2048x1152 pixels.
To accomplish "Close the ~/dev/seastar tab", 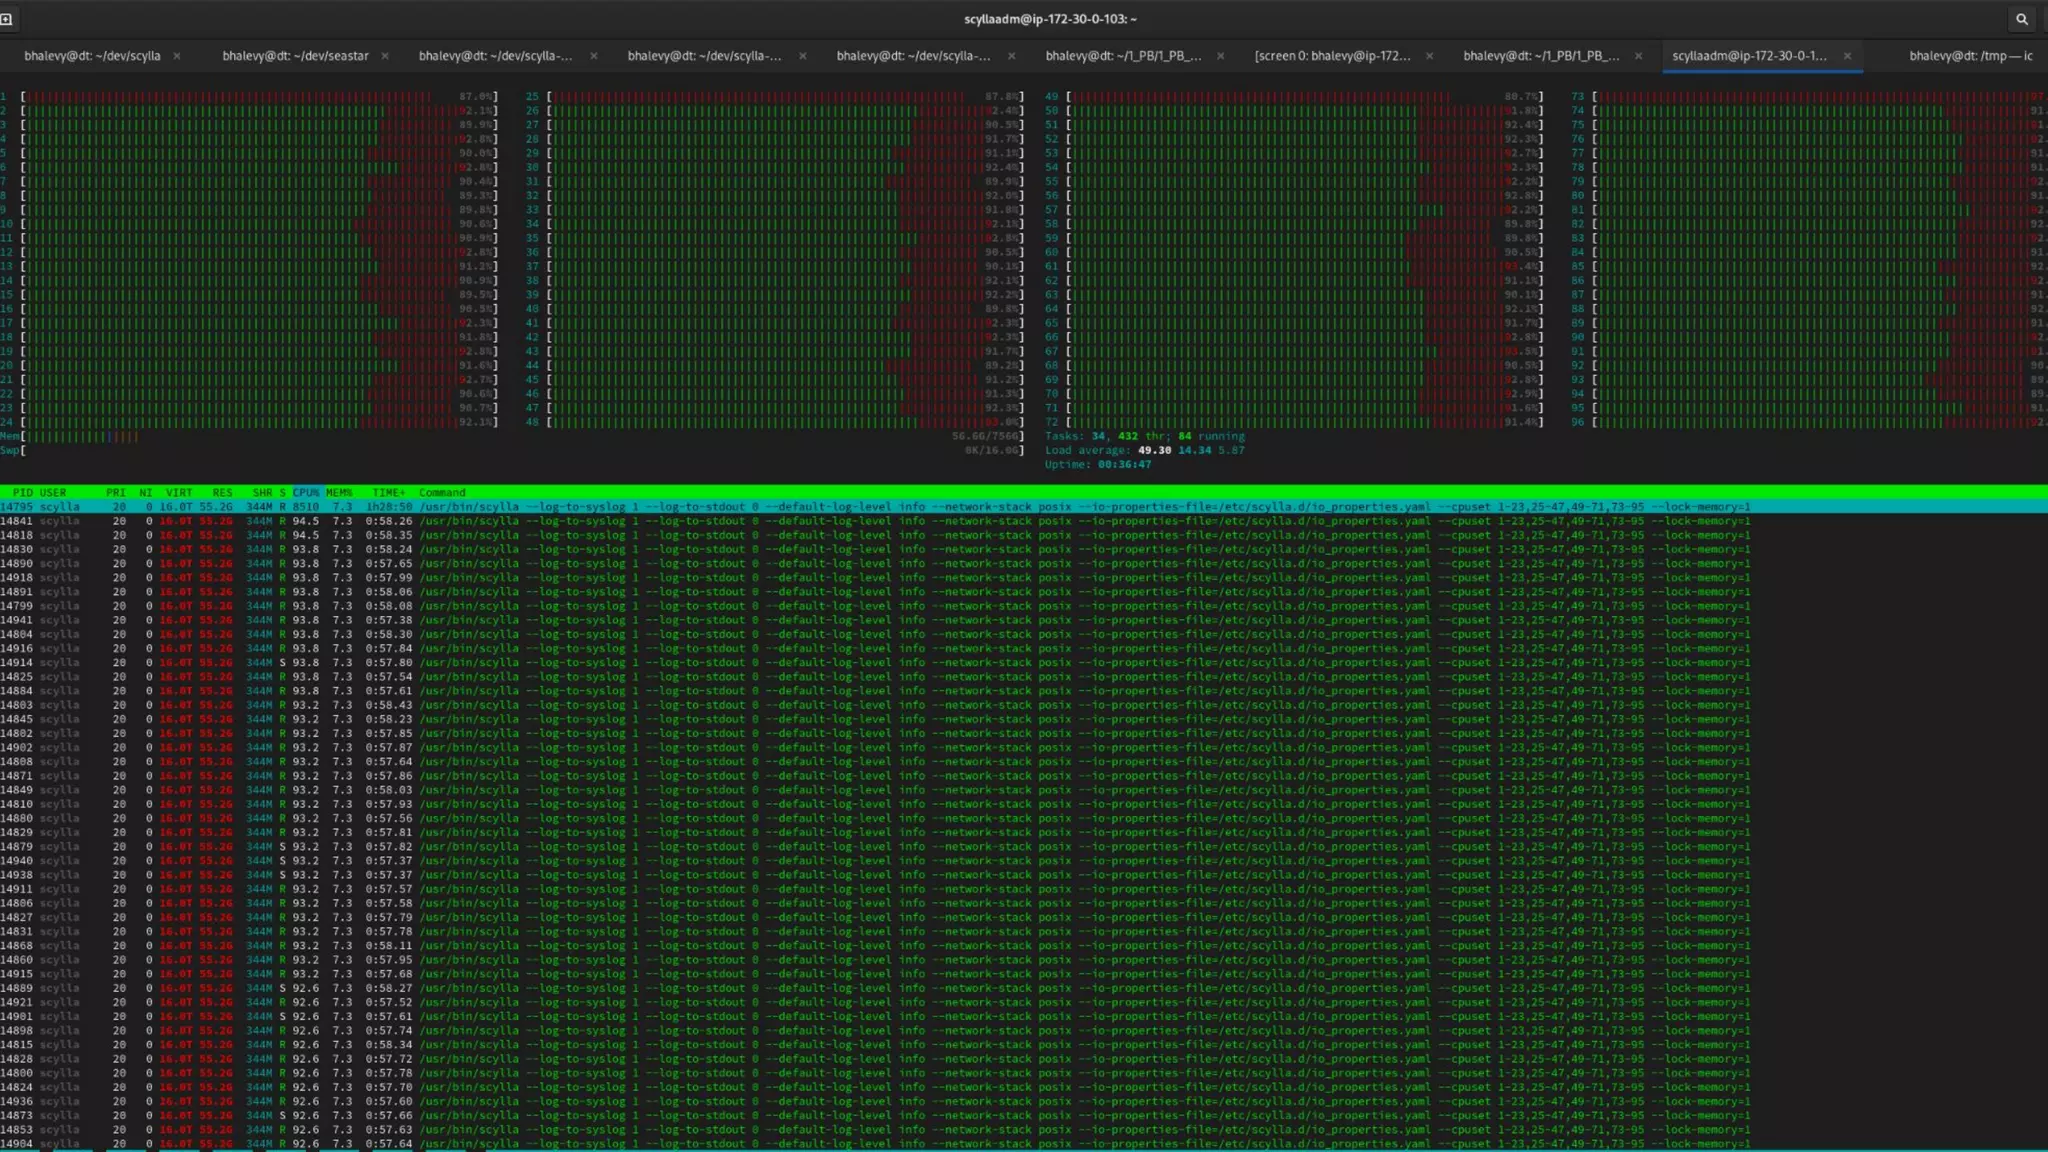I will (385, 56).
